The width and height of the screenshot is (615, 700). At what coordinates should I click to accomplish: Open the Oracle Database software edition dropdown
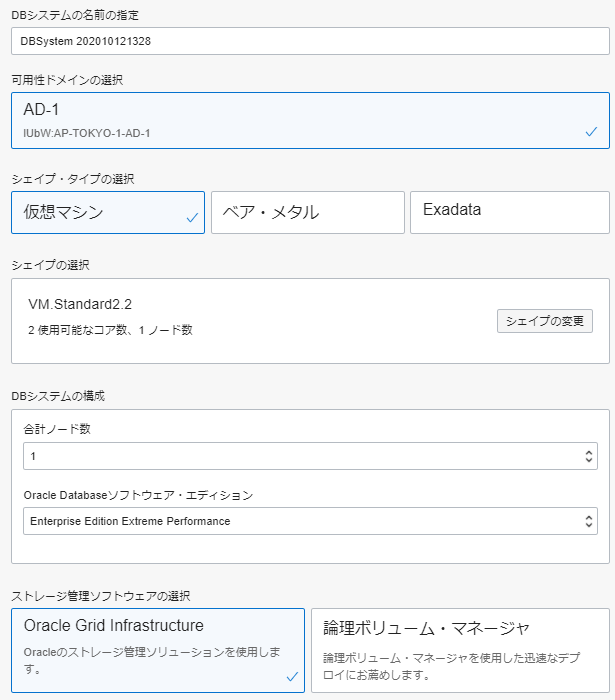310,521
